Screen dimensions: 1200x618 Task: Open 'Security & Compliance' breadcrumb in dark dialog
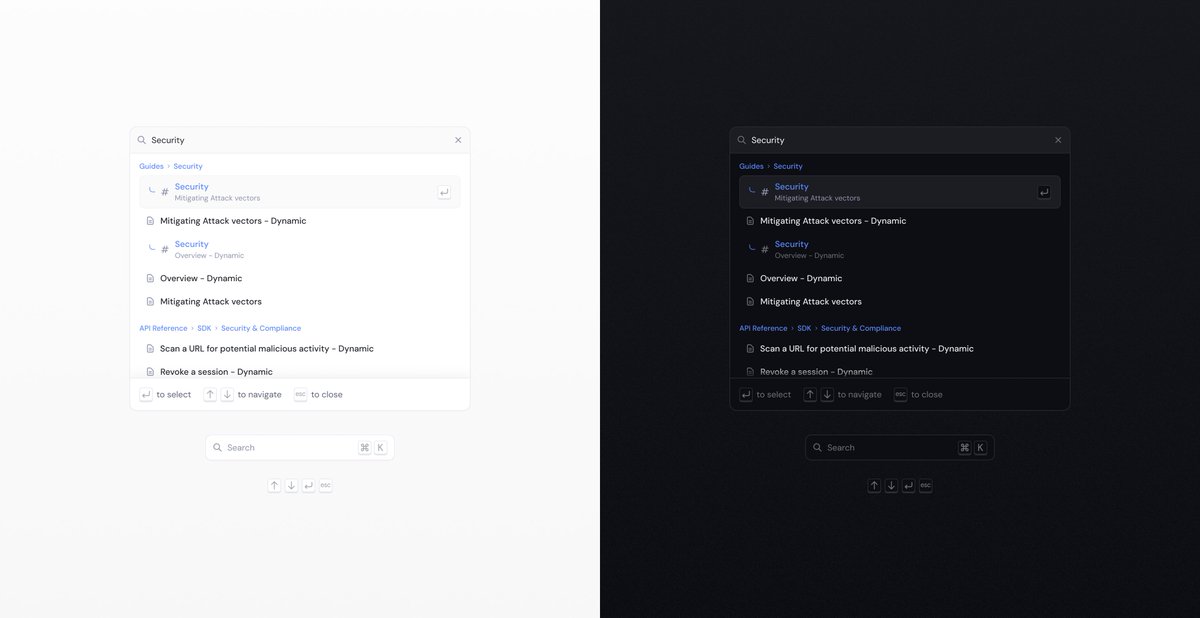861,328
